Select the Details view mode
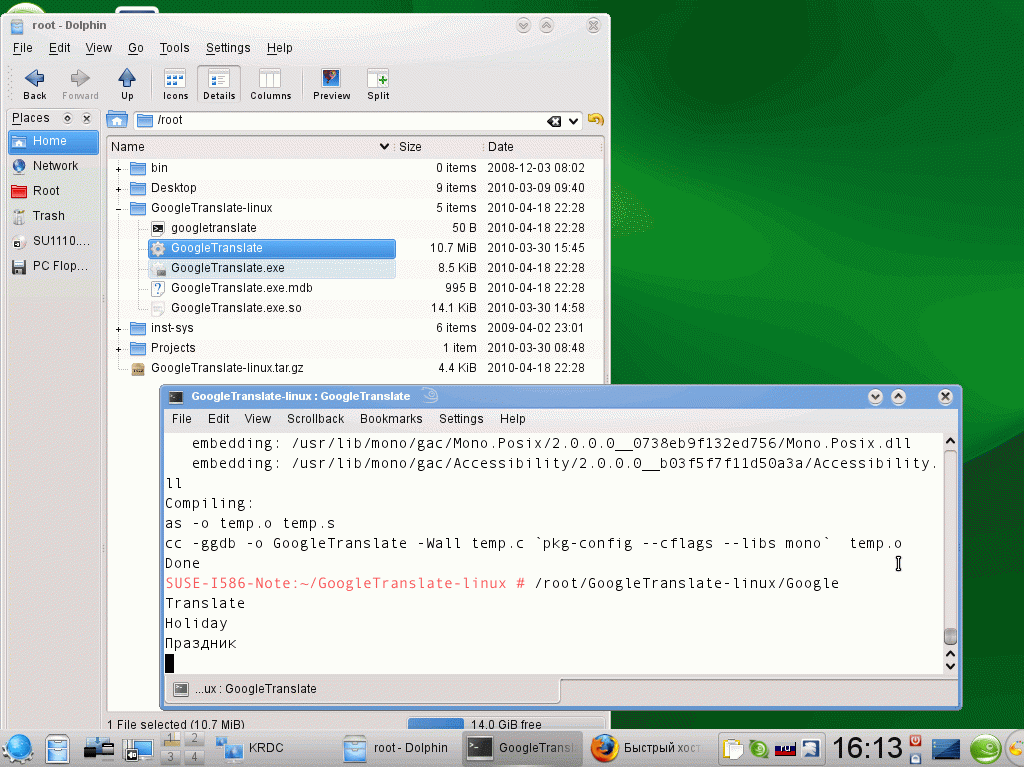Viewport: 1024px width, 767px height. point(219,85)
